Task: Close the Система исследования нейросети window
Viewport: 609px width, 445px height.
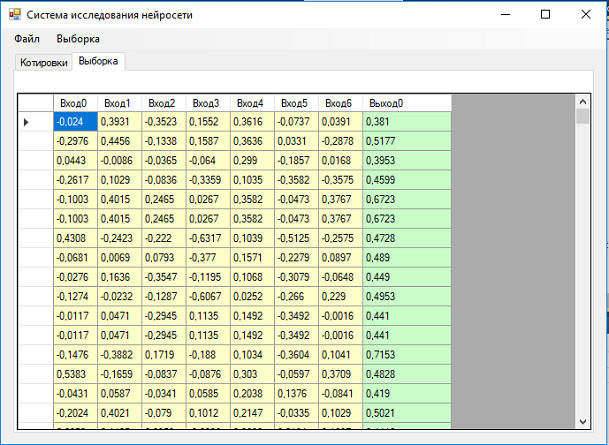Action: pos(586,14)
